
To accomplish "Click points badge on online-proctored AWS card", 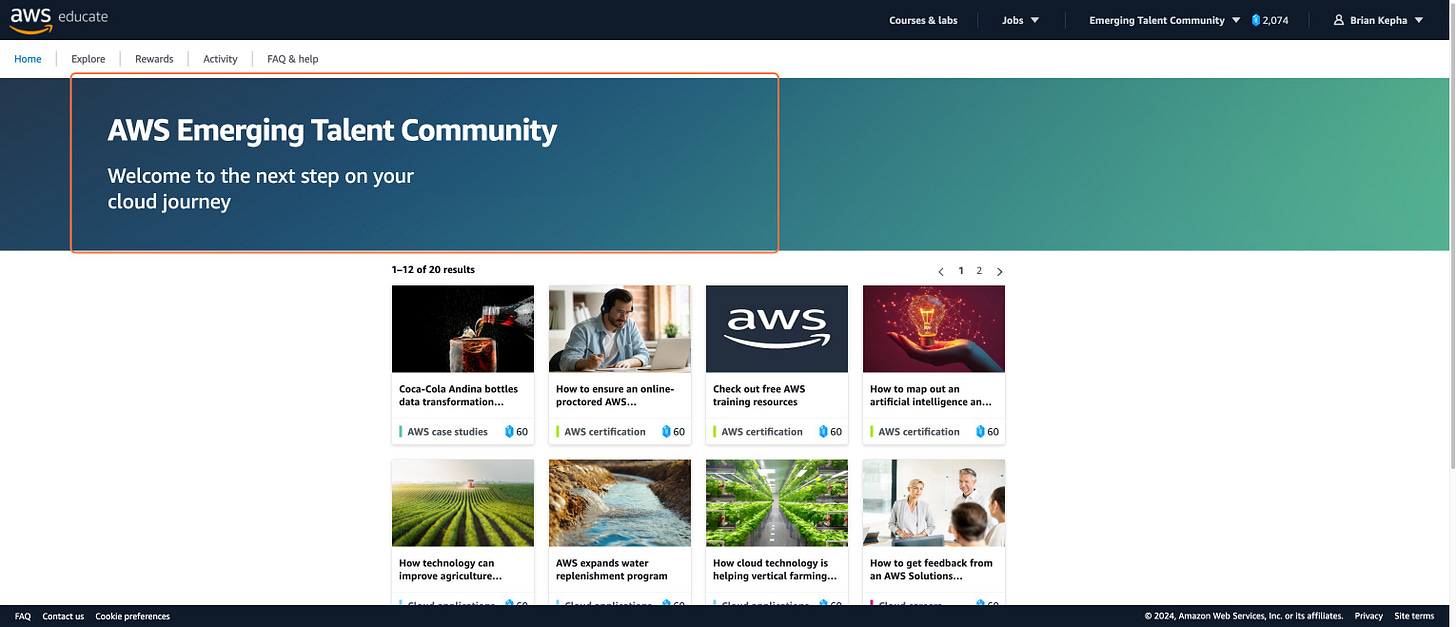I will point(674,432).
